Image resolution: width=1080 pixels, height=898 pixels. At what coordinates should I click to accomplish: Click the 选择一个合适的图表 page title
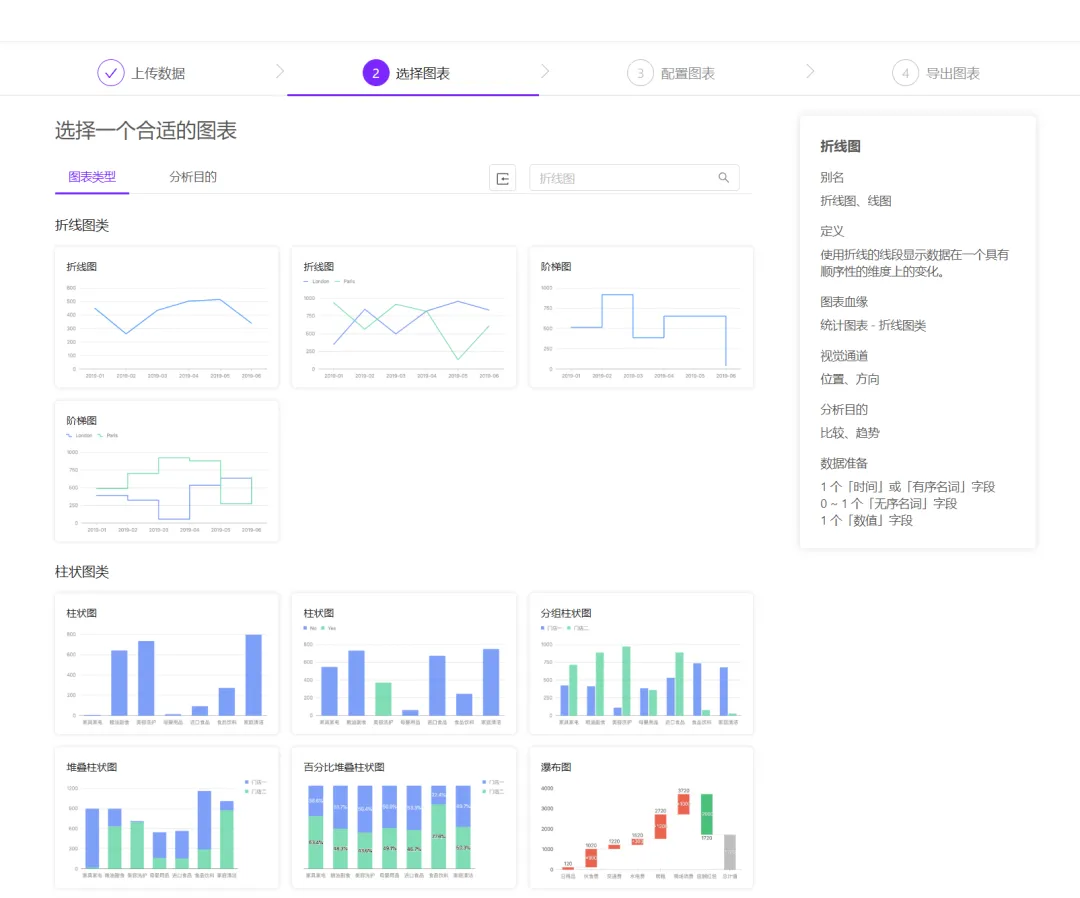(x=146, y=130)
